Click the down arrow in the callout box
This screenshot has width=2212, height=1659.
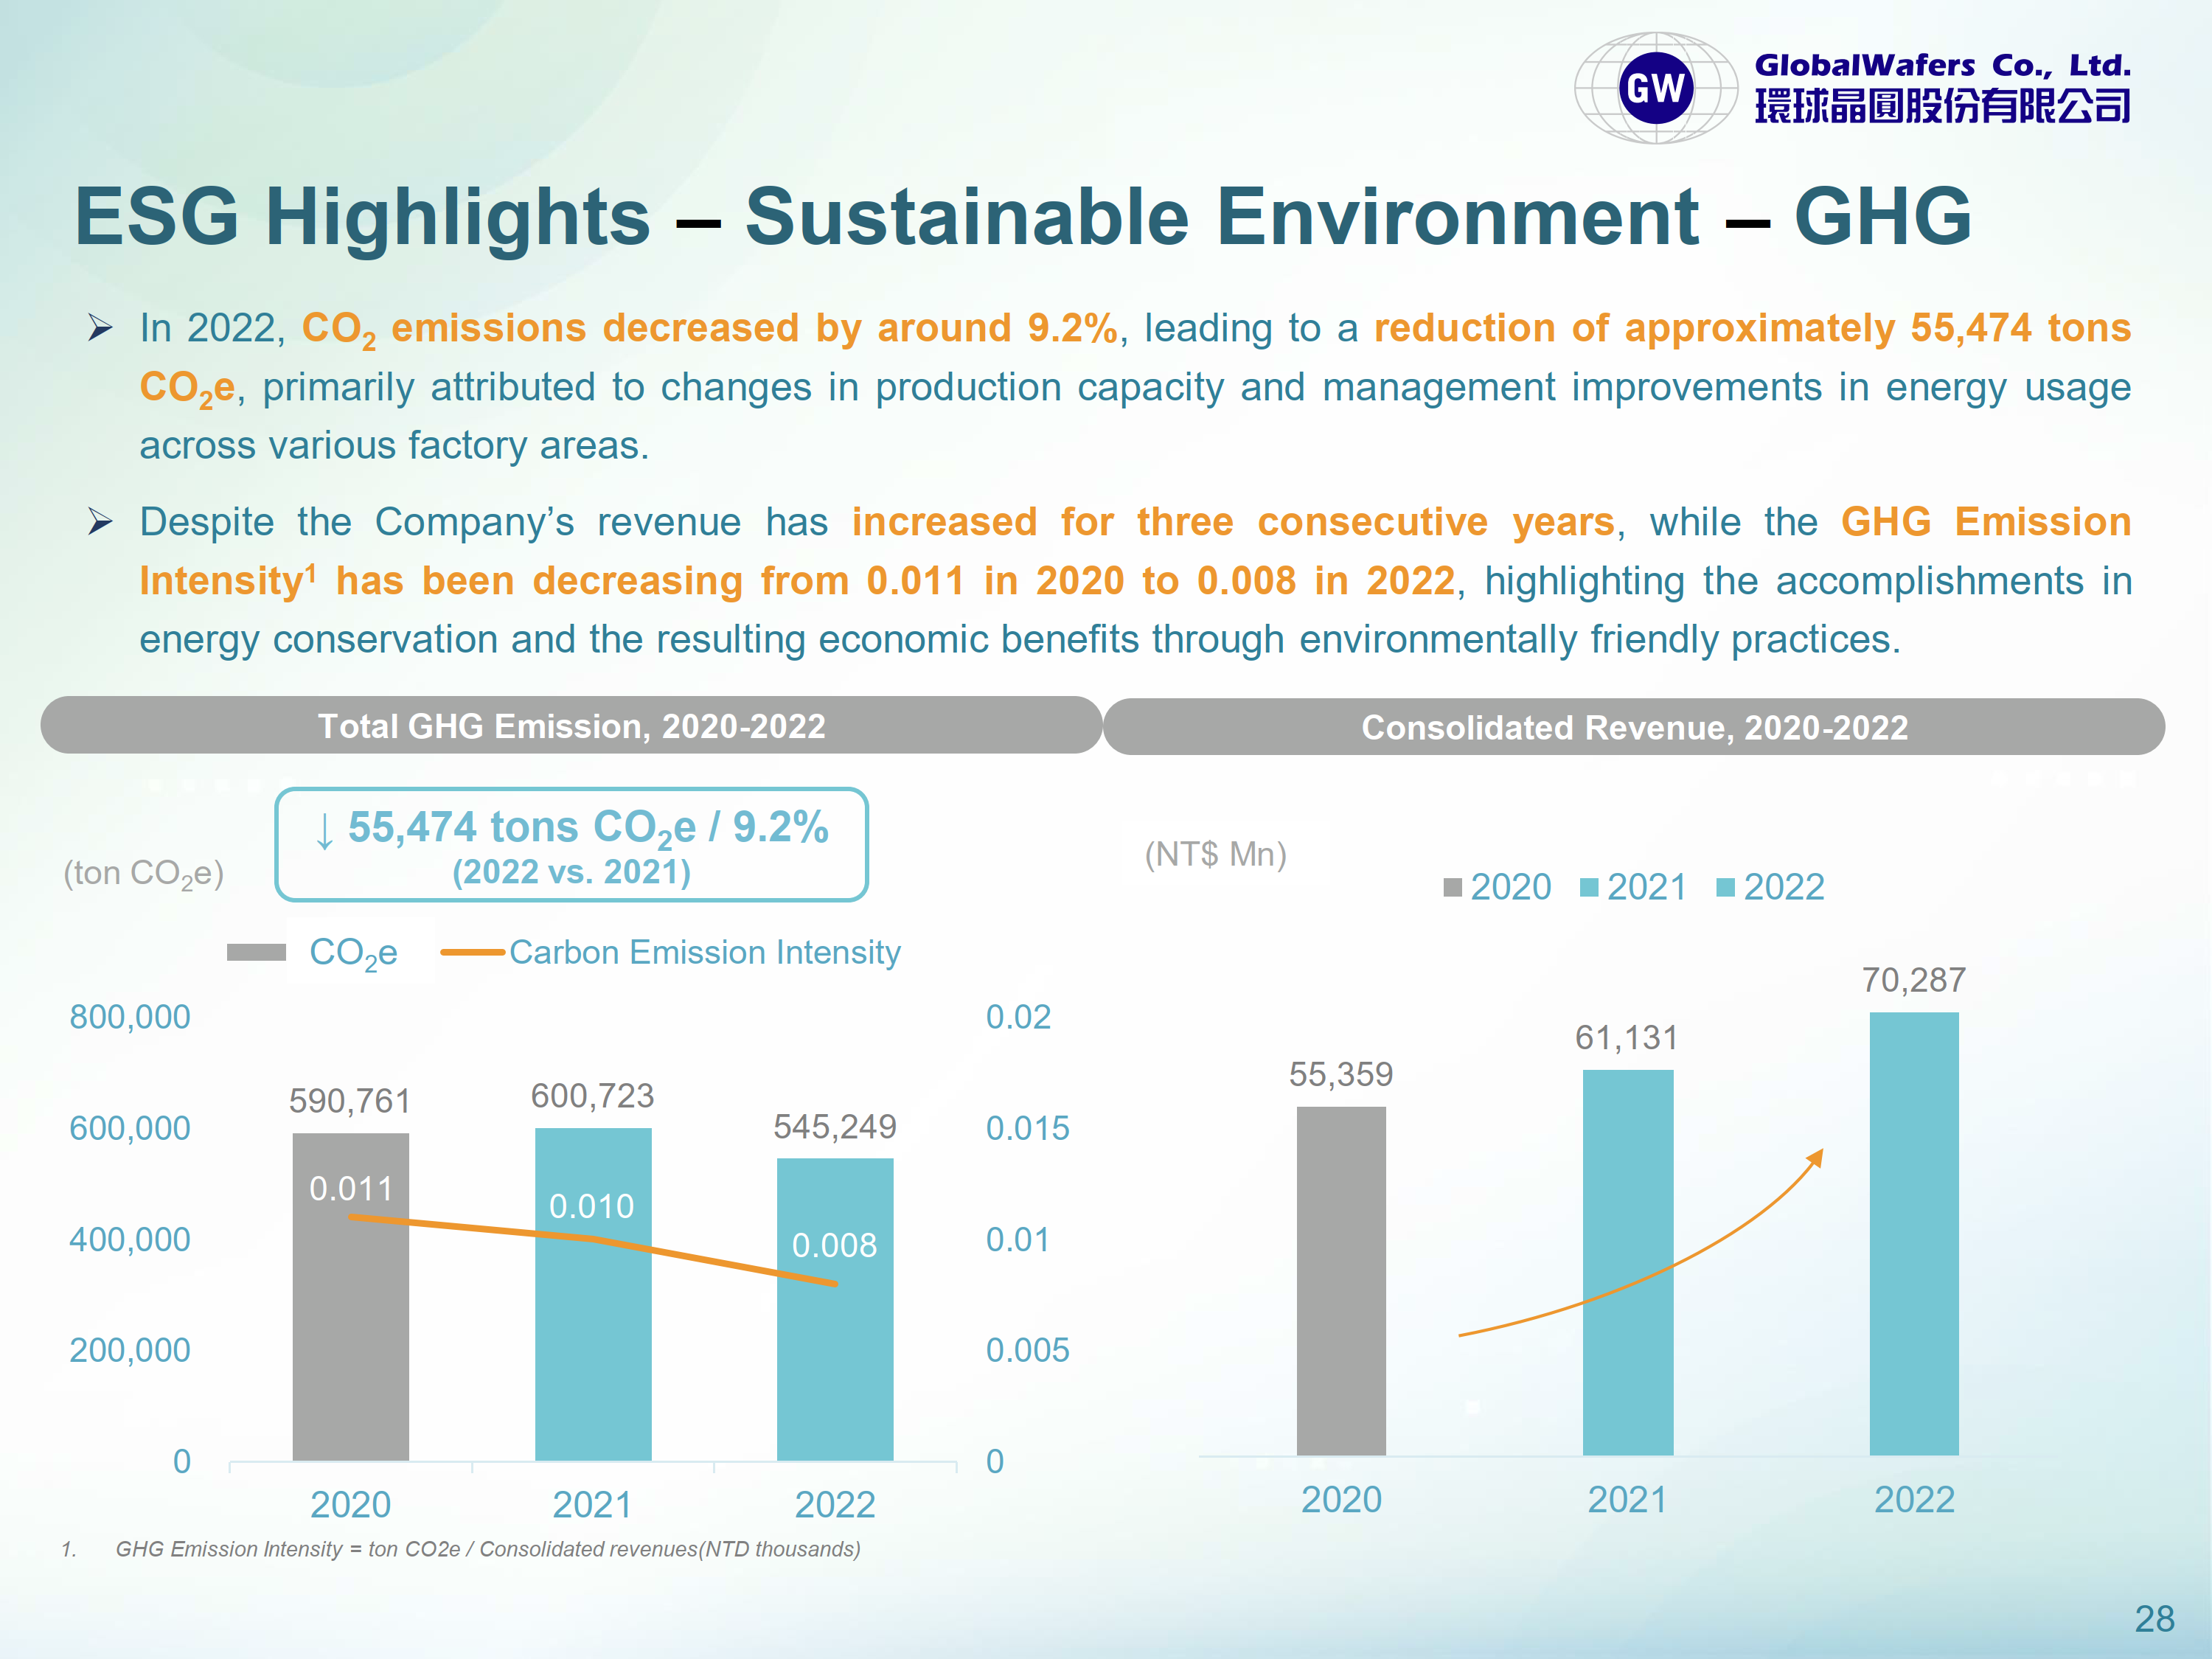click(x=324, y=831)
